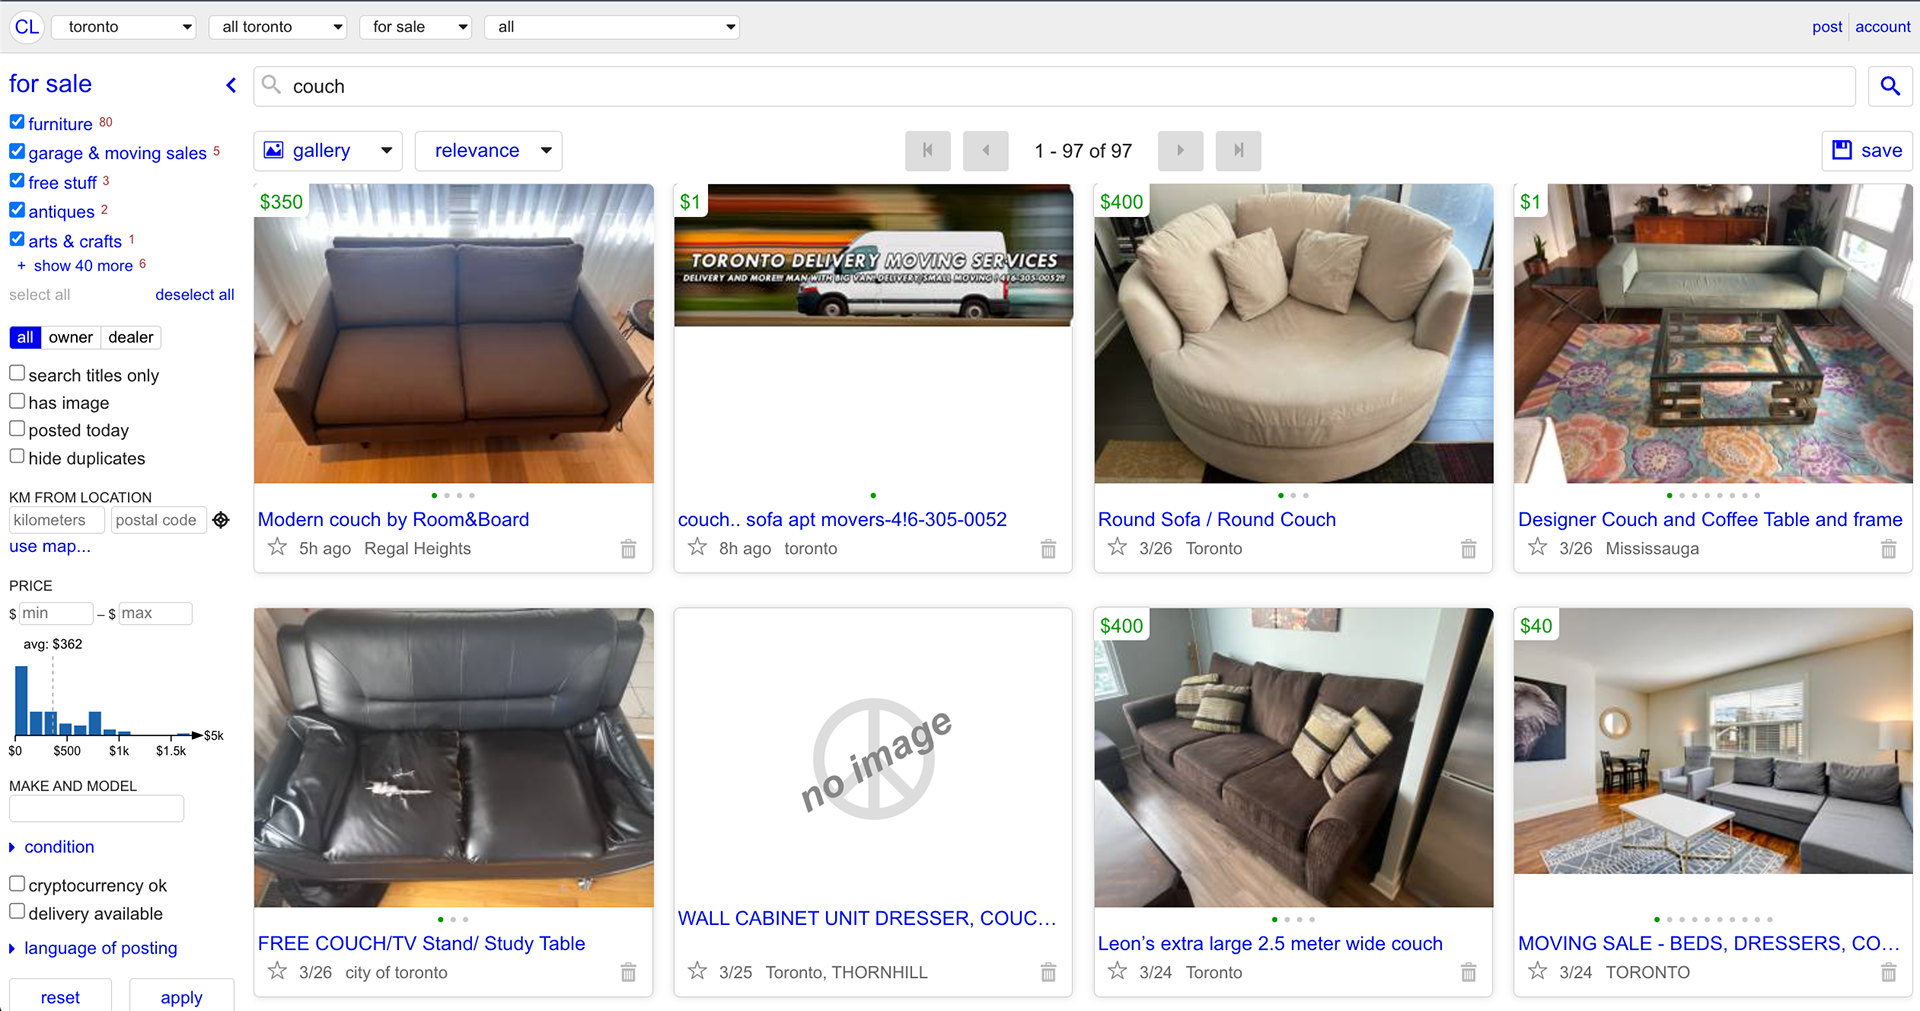
Task: Select the all seller type tab
Action: [x=25, y=338]
